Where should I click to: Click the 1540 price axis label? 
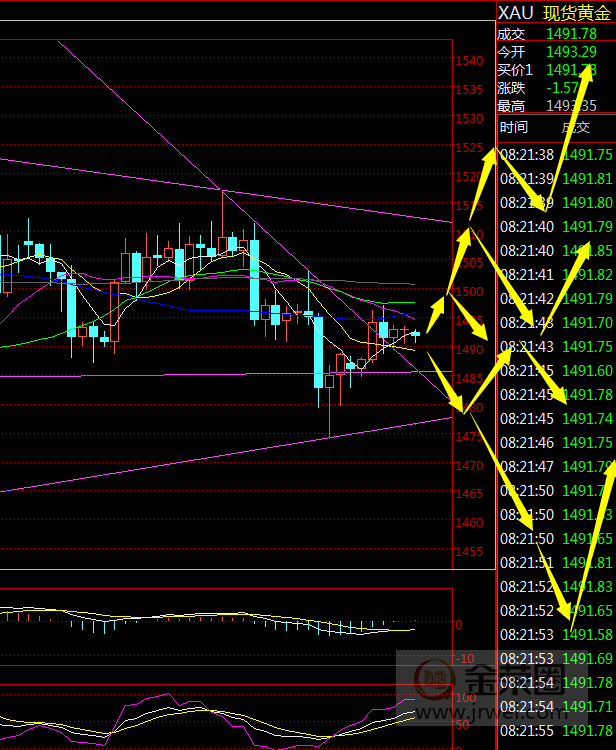click(x=470, y=61)
